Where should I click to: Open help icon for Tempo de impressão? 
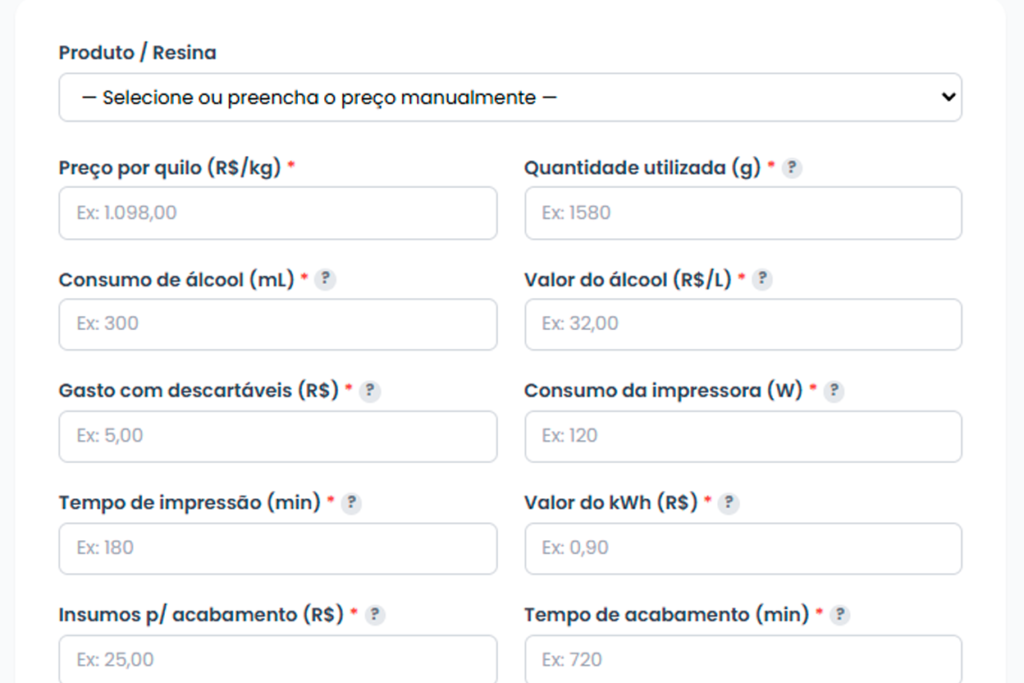[x=351, y=504]
